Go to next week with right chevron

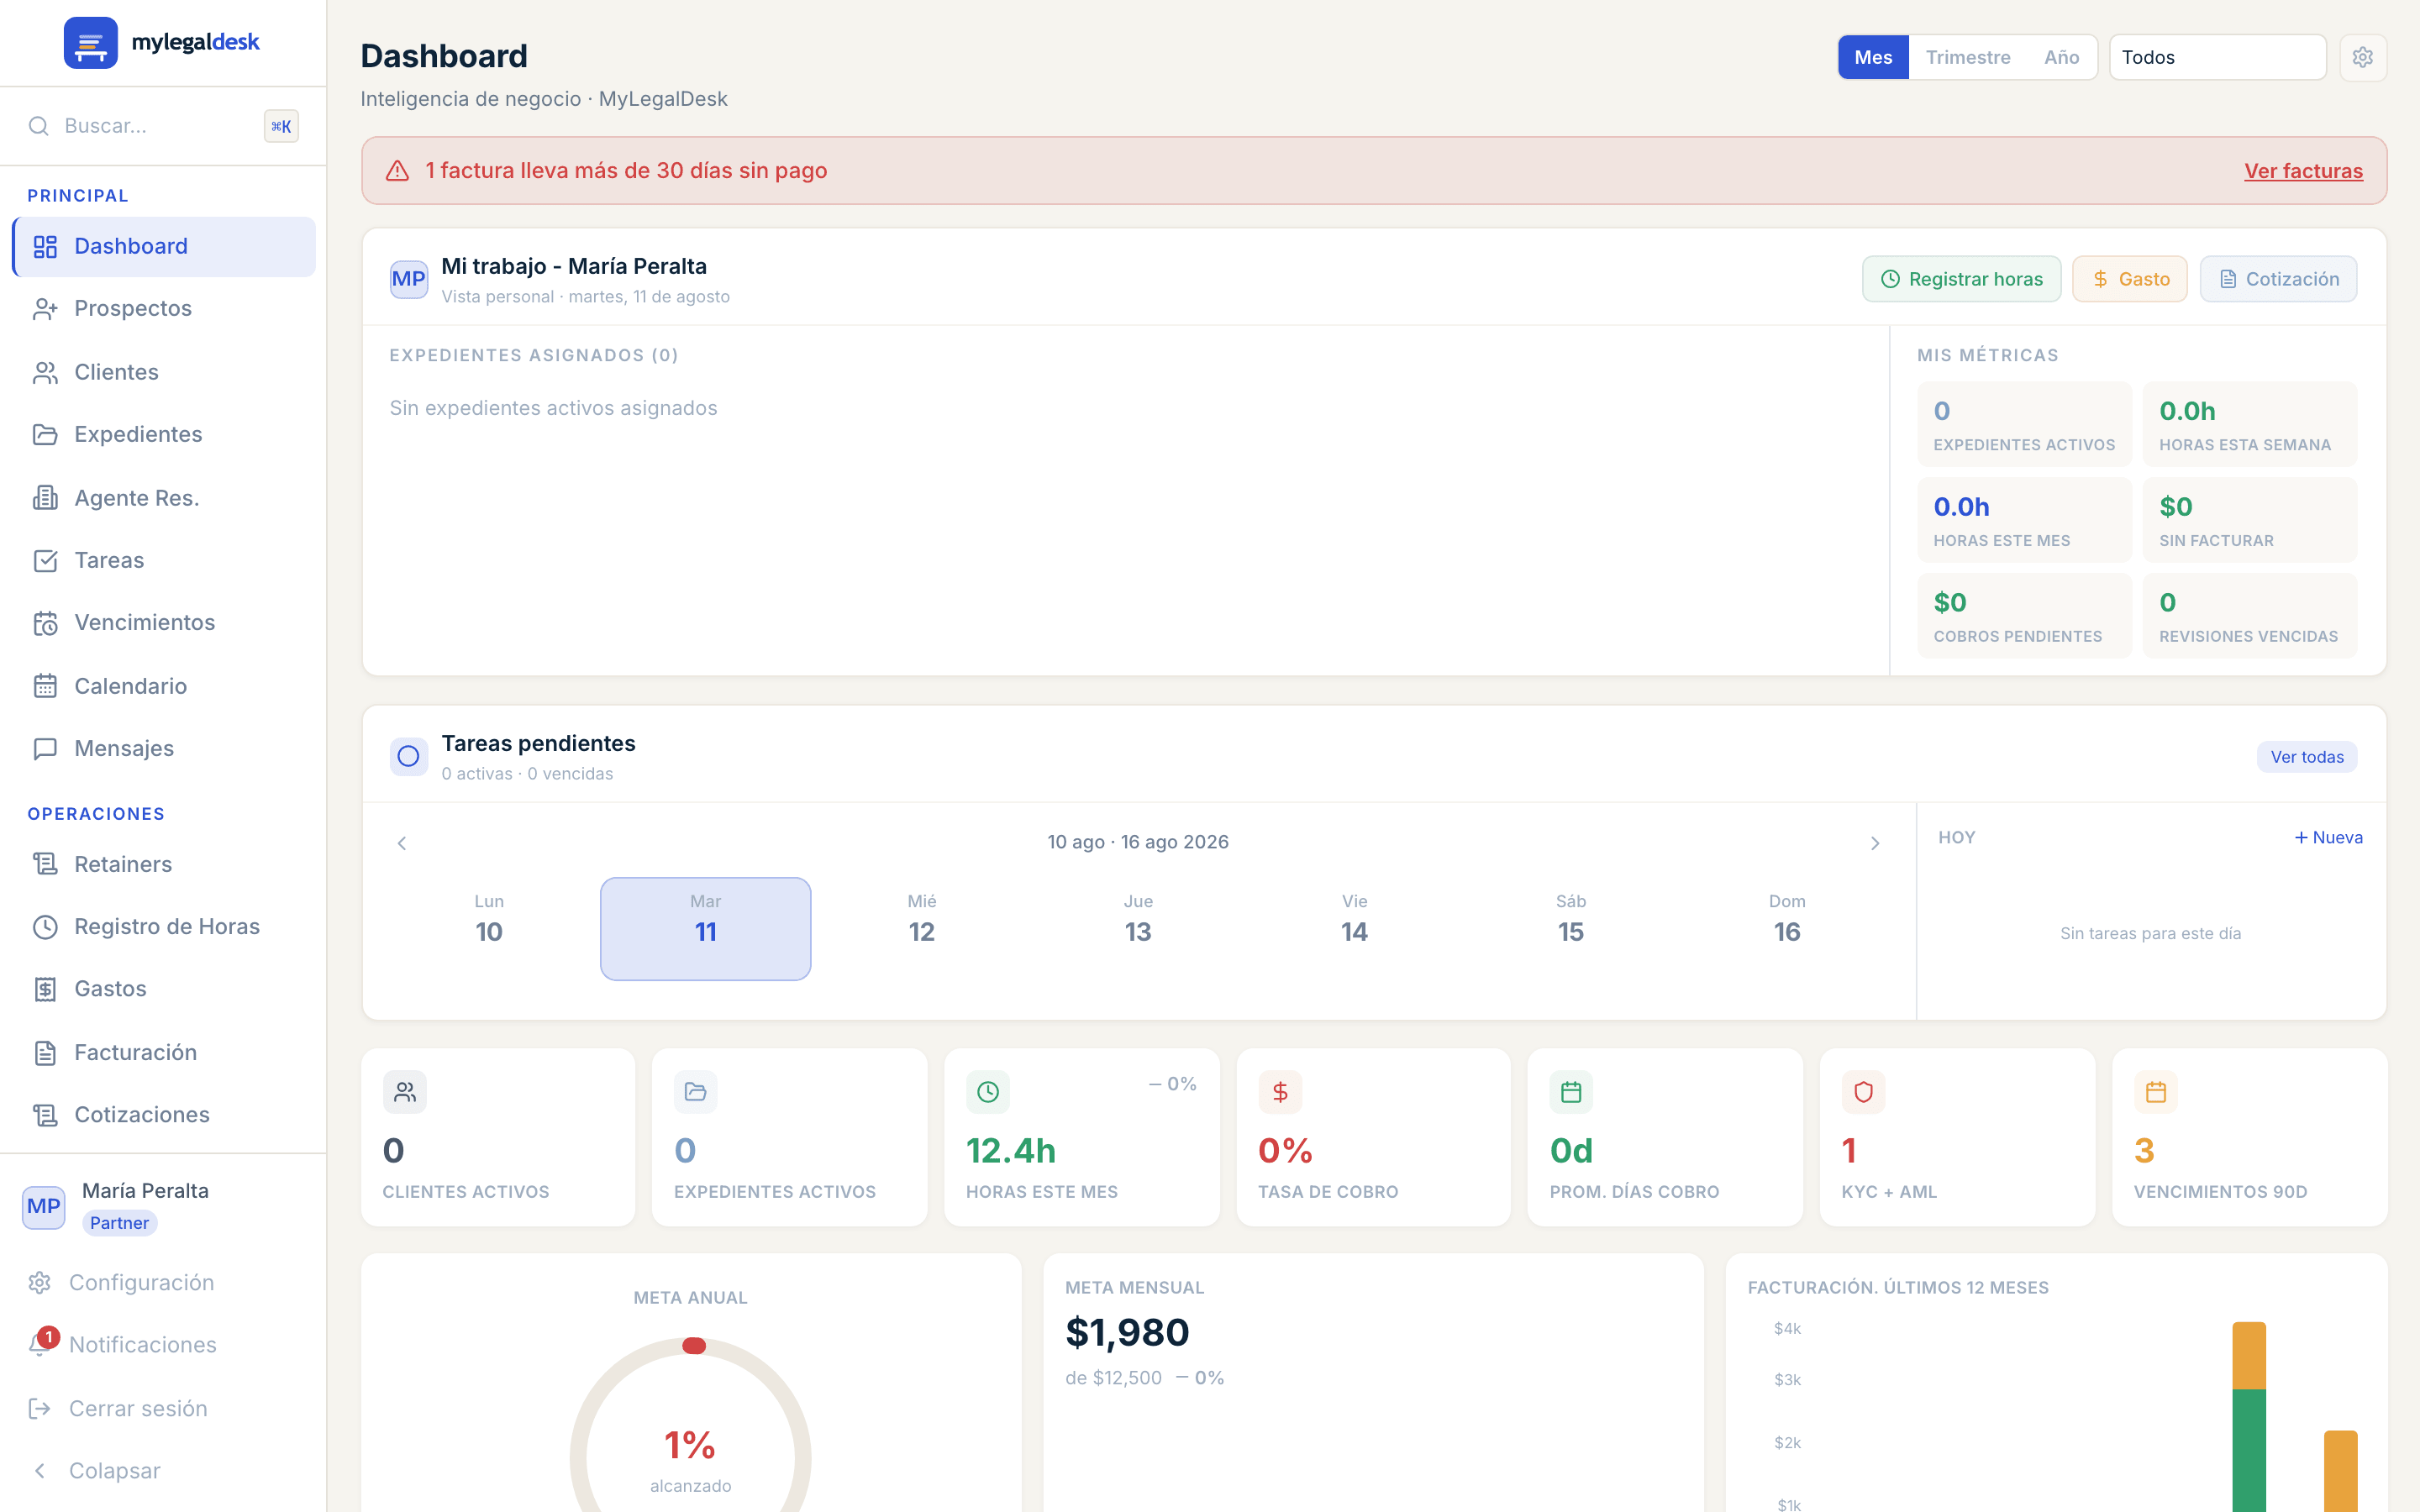(1875, 843)
